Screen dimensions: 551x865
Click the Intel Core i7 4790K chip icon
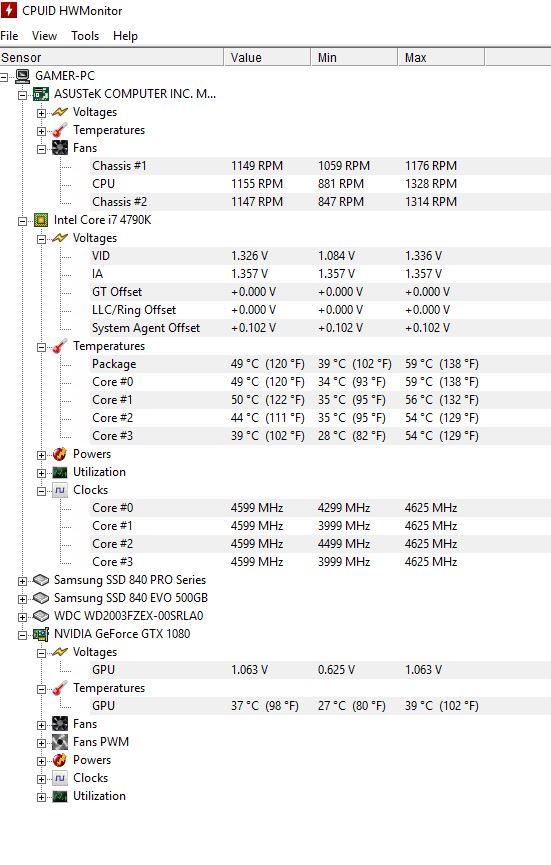tap(41, 220)
